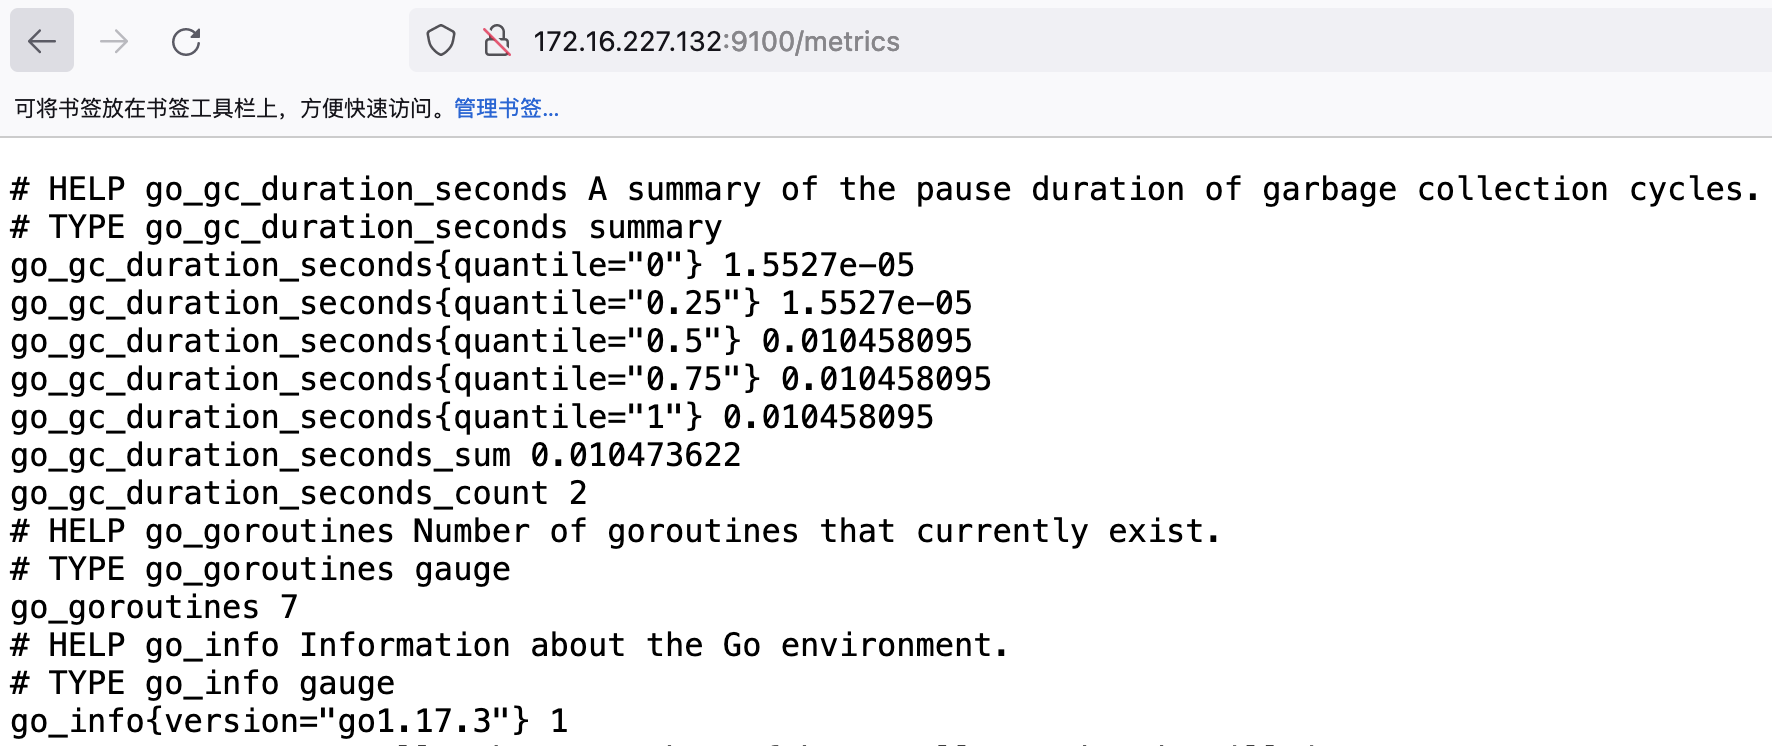Click the quantile="0.5" metric value line
The height and width of the screenshot is (746, 1772).
491,341
